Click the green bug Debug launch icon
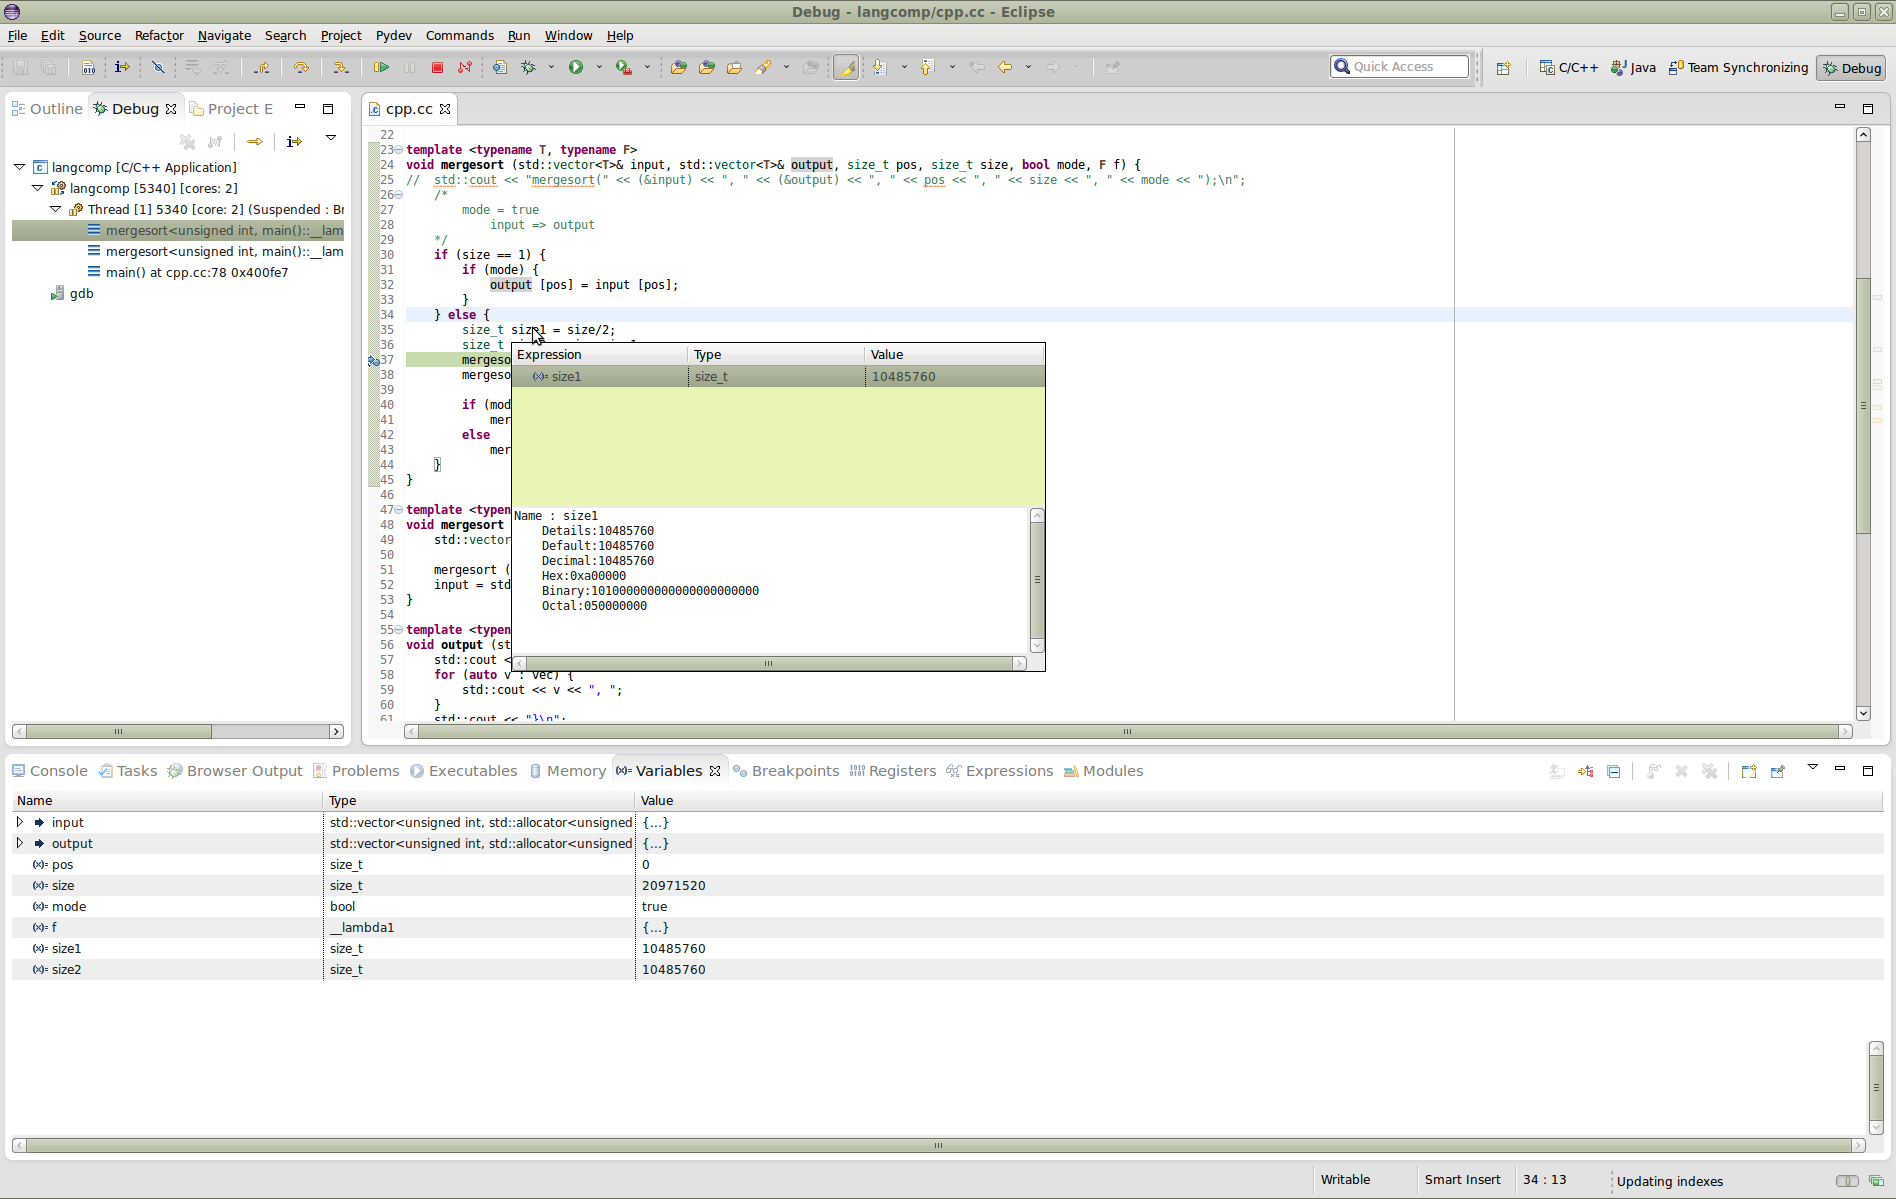This screenshot has height=1199, width=1896. pos(529,67)
